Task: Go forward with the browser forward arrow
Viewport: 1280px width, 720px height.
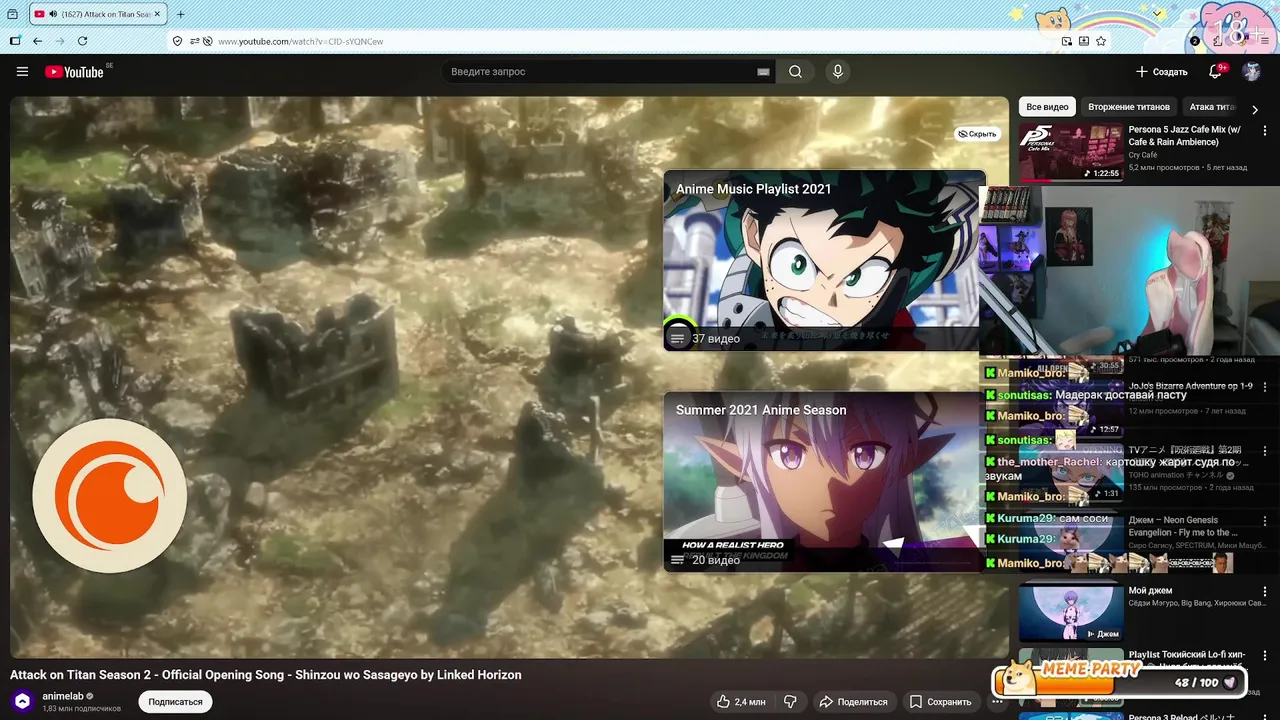Action: point(60,41)
